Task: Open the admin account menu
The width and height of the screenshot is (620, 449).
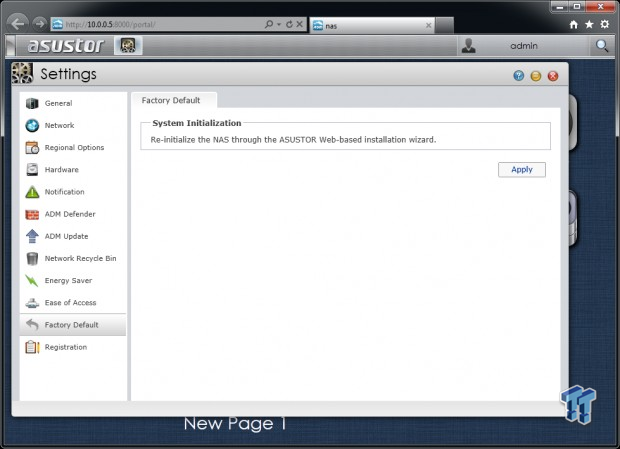Action: (x=524, y=46)
